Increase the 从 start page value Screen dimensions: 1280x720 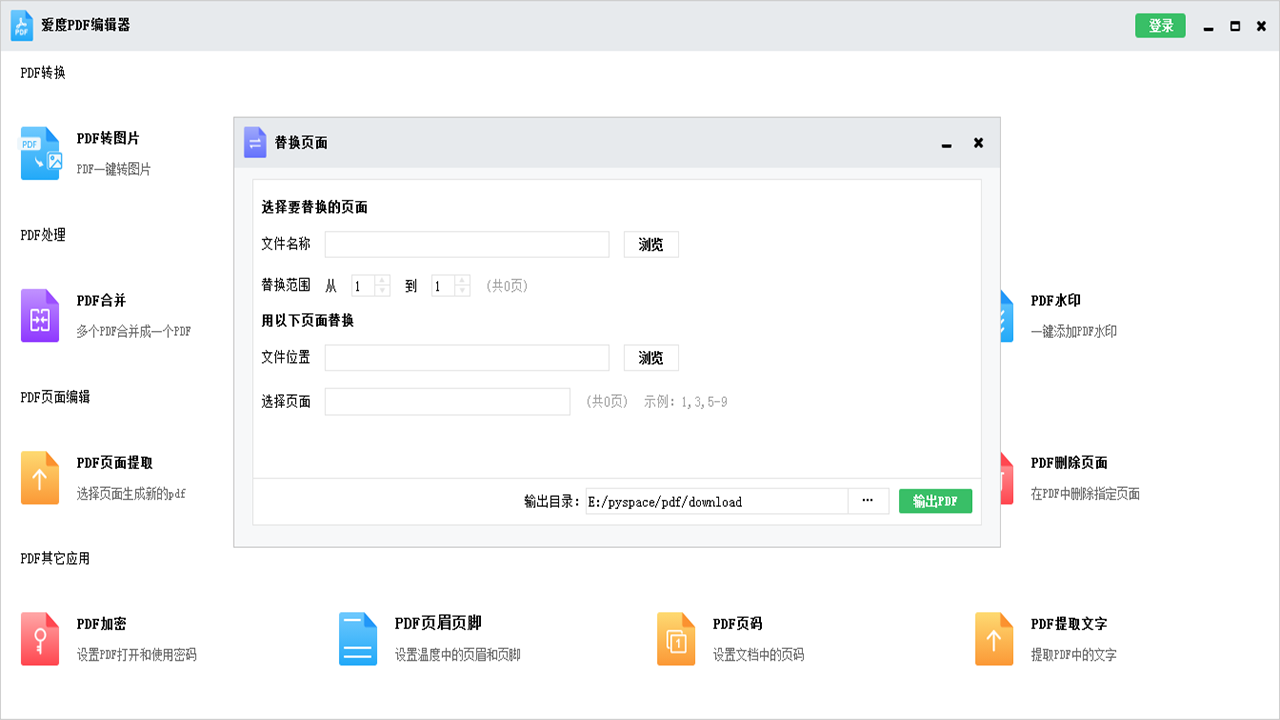tap(383, 280)
